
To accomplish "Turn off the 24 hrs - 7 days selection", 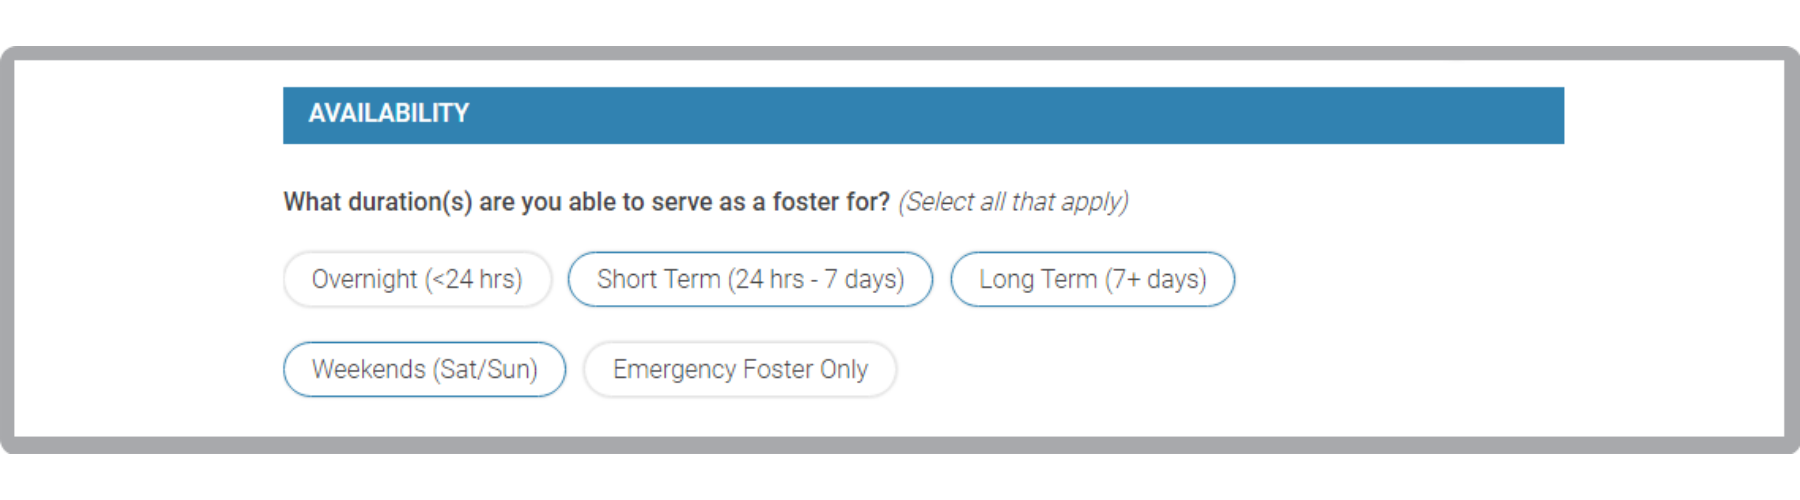I will (750, 279).
